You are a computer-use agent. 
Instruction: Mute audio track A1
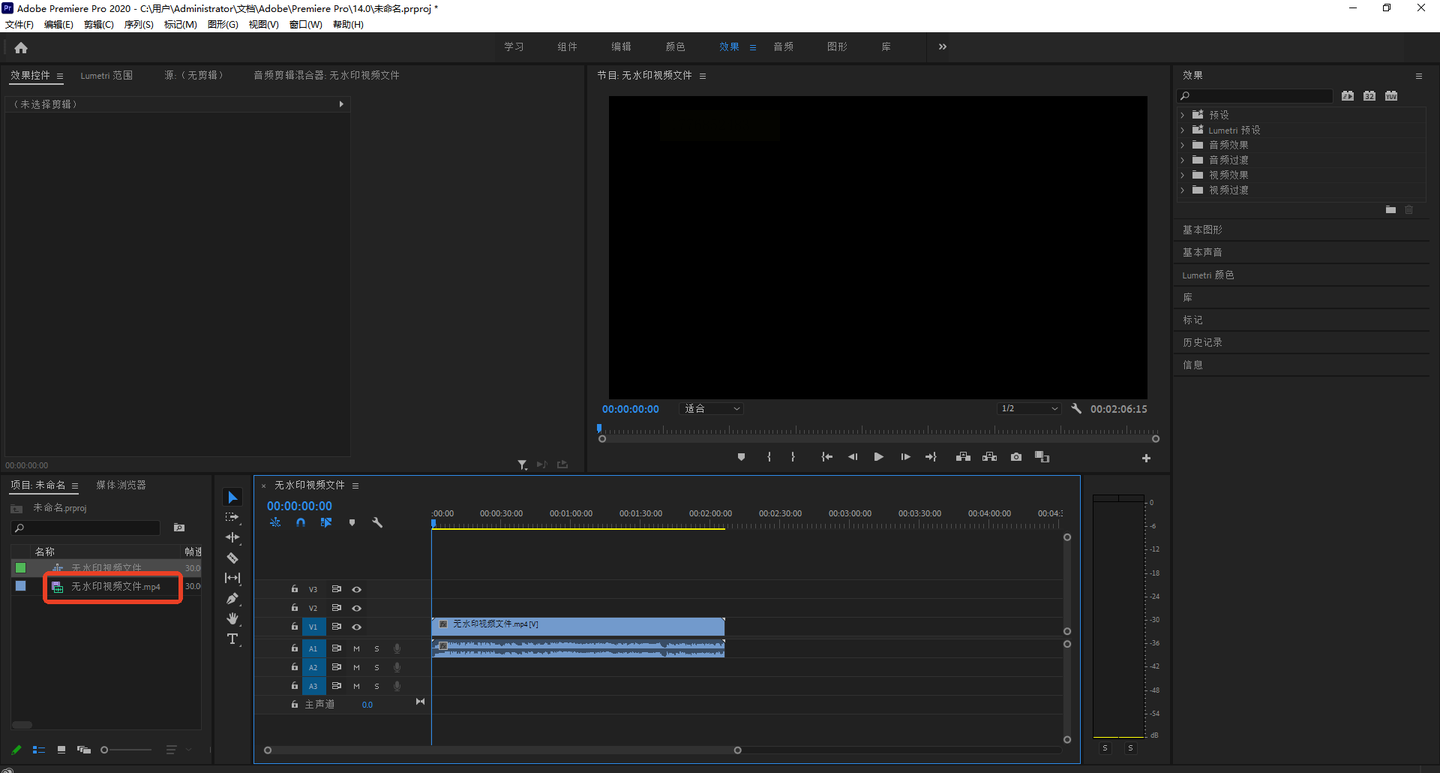click(356, 649)
